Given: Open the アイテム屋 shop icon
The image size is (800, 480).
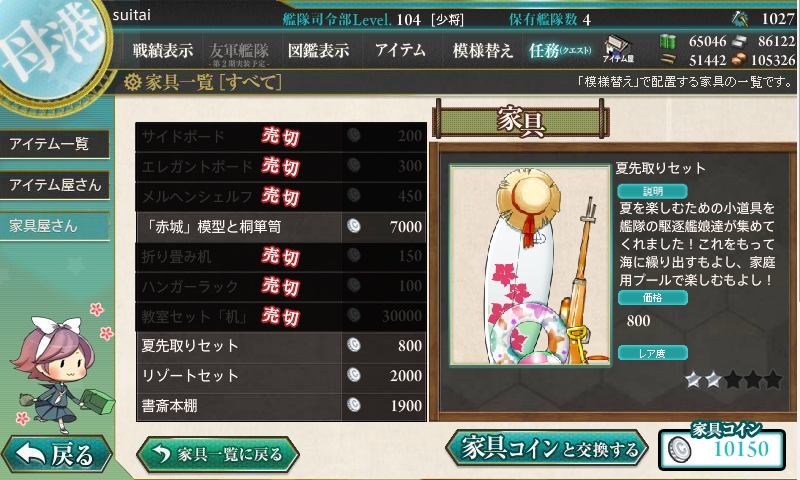Looking at the screenshot, I should [618, 49].
